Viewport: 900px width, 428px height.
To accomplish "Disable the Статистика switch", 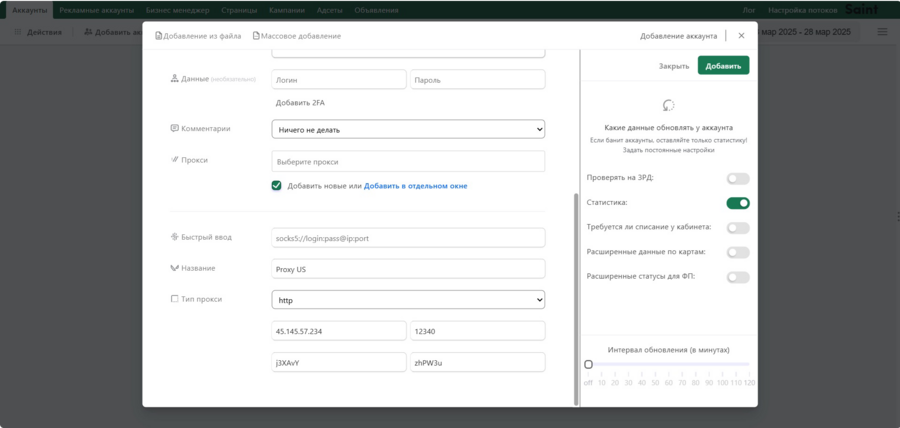I will point(738,203).
